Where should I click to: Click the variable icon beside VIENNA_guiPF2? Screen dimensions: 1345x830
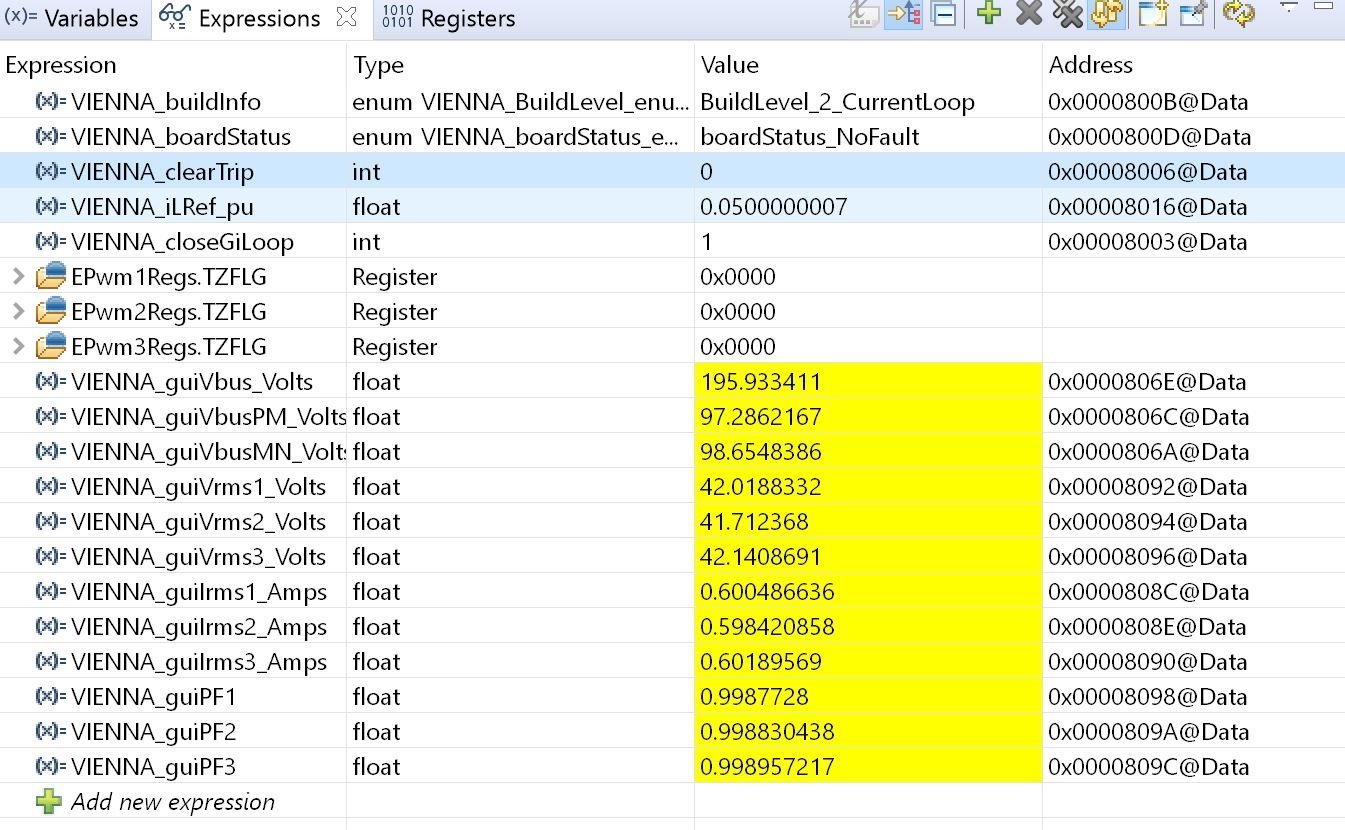[x=51, y=732]
